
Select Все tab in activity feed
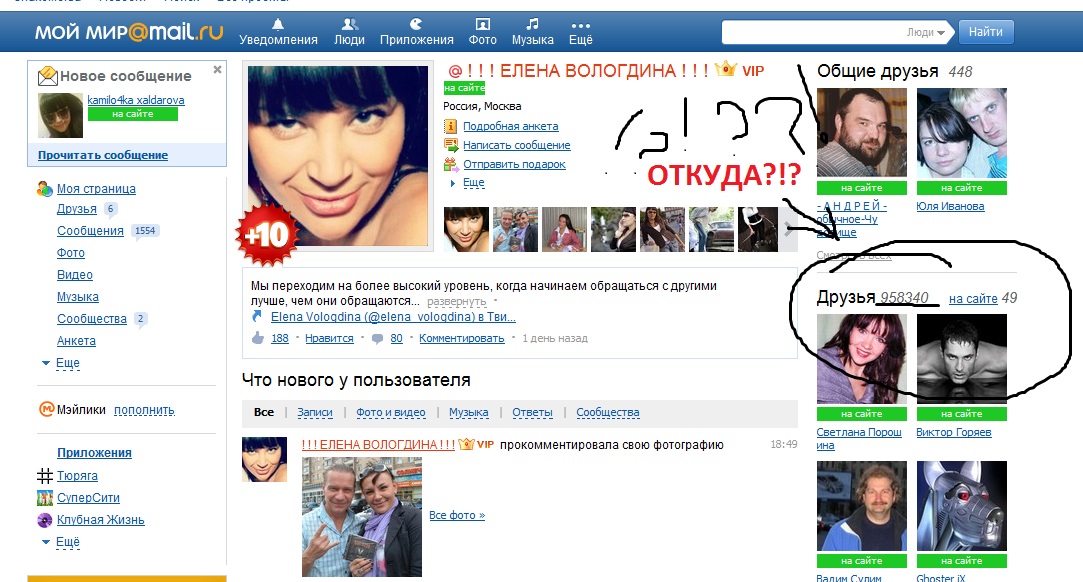(x=264, y=412)
